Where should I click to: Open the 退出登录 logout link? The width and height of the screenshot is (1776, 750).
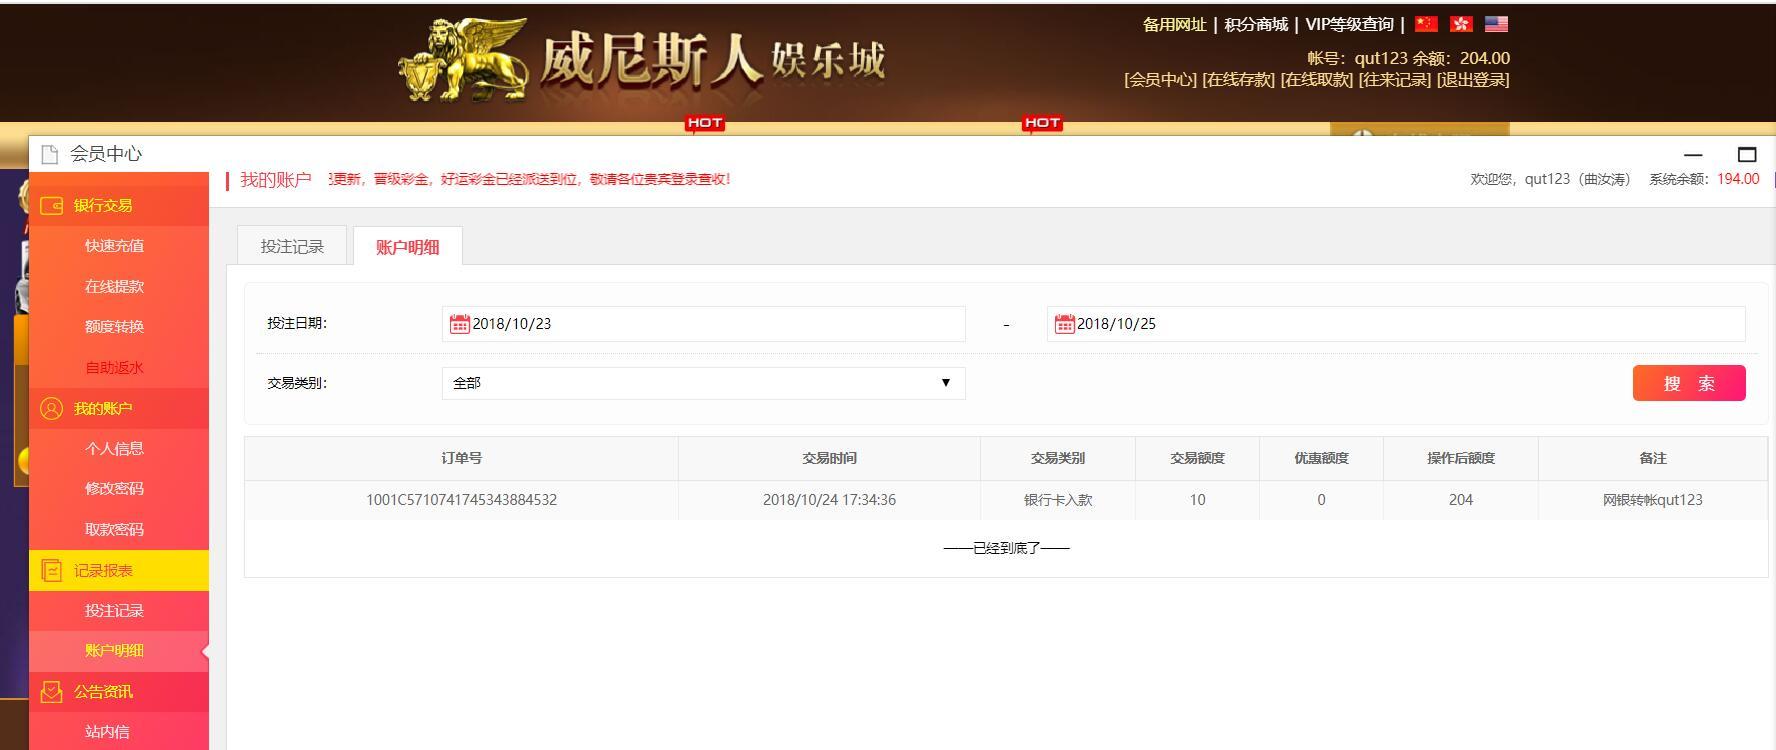1473,80
